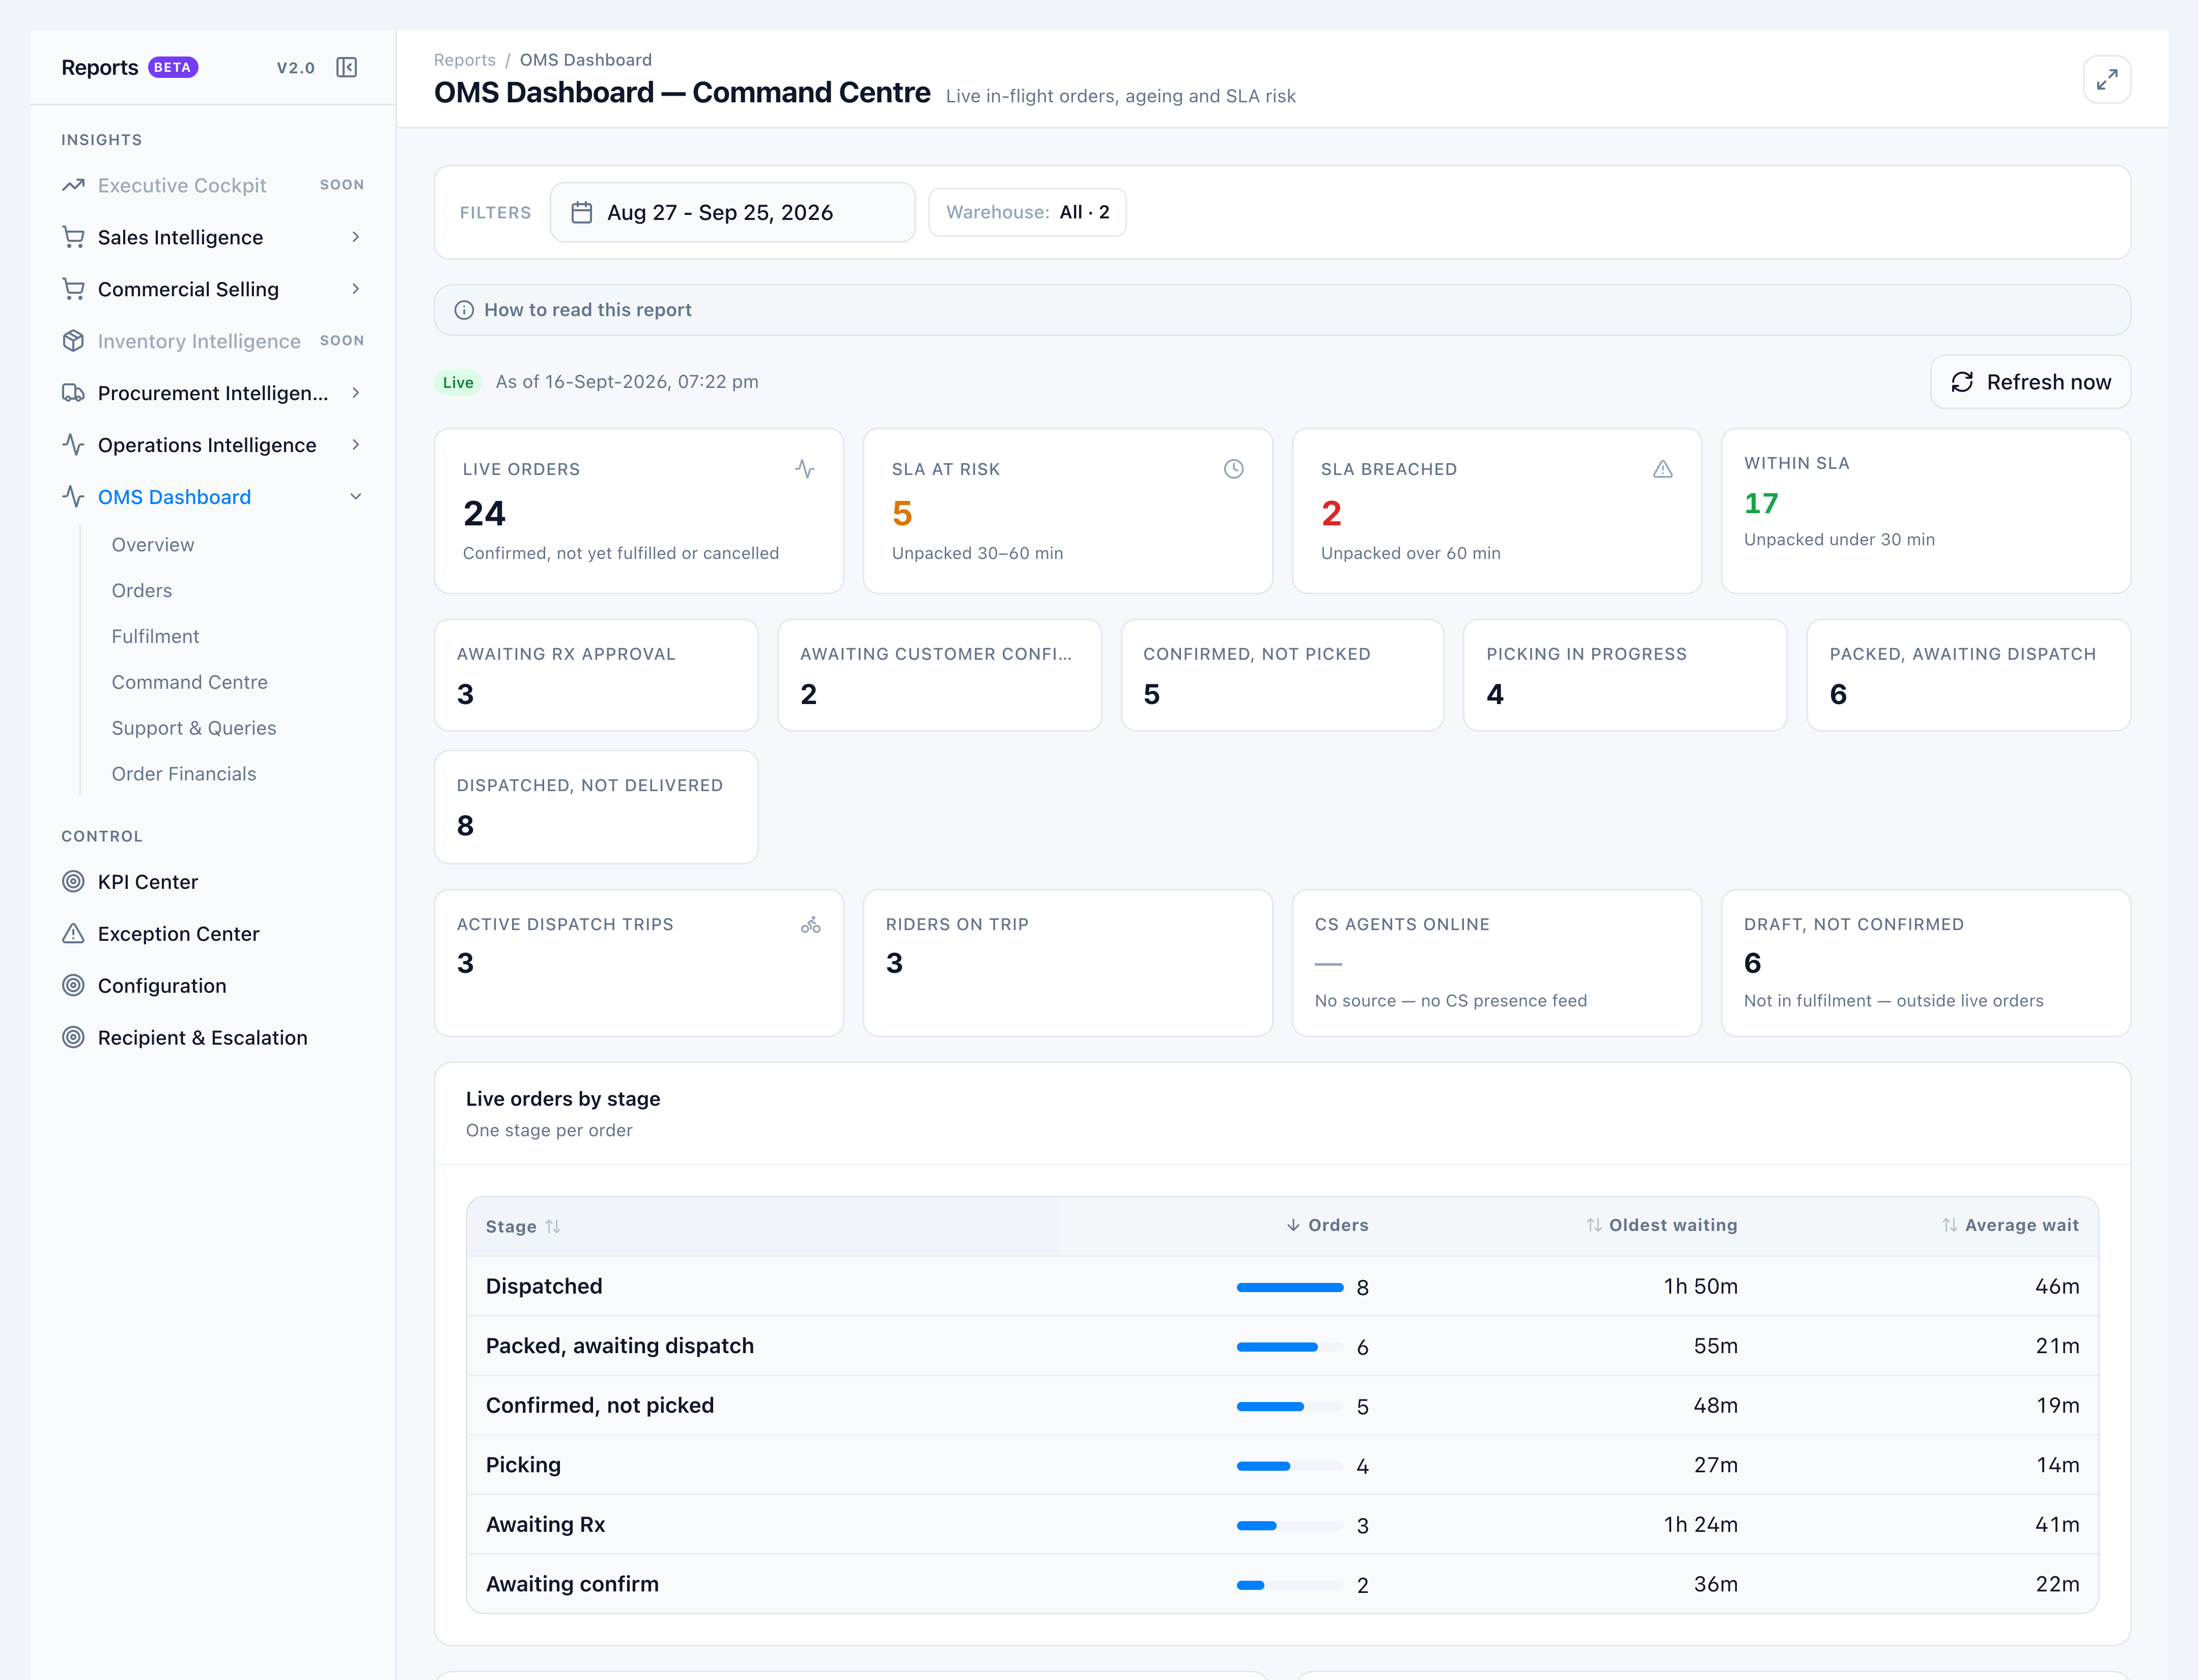Sort table by Average wait column
The width and height of the screenshot is (2199, 1680).
pyautogui.click(x=2010, y=1225)
